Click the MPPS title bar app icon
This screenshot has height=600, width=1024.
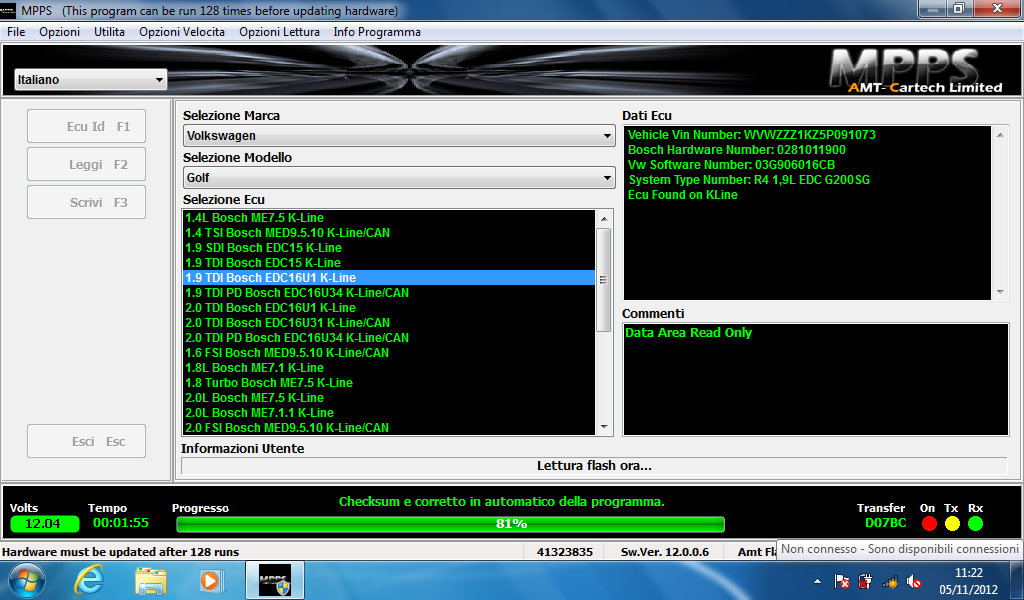click(x=8, y=10)
